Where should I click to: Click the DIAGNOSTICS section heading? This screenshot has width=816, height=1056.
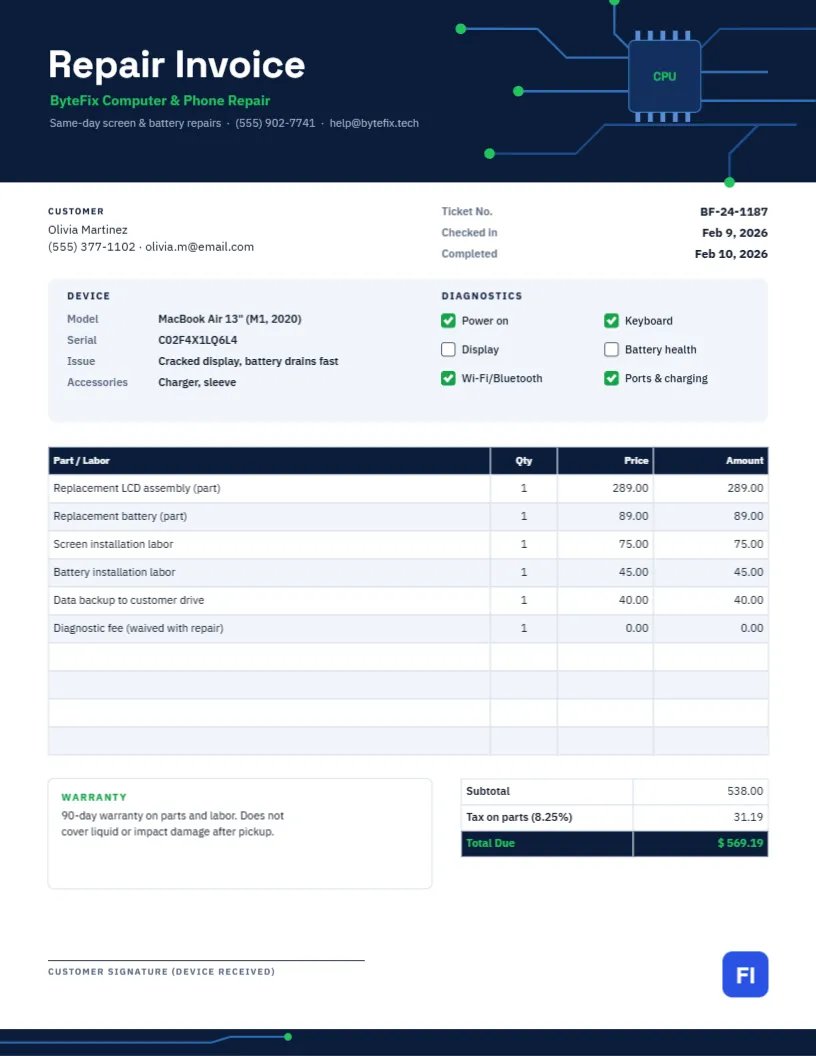coord(482,296)
